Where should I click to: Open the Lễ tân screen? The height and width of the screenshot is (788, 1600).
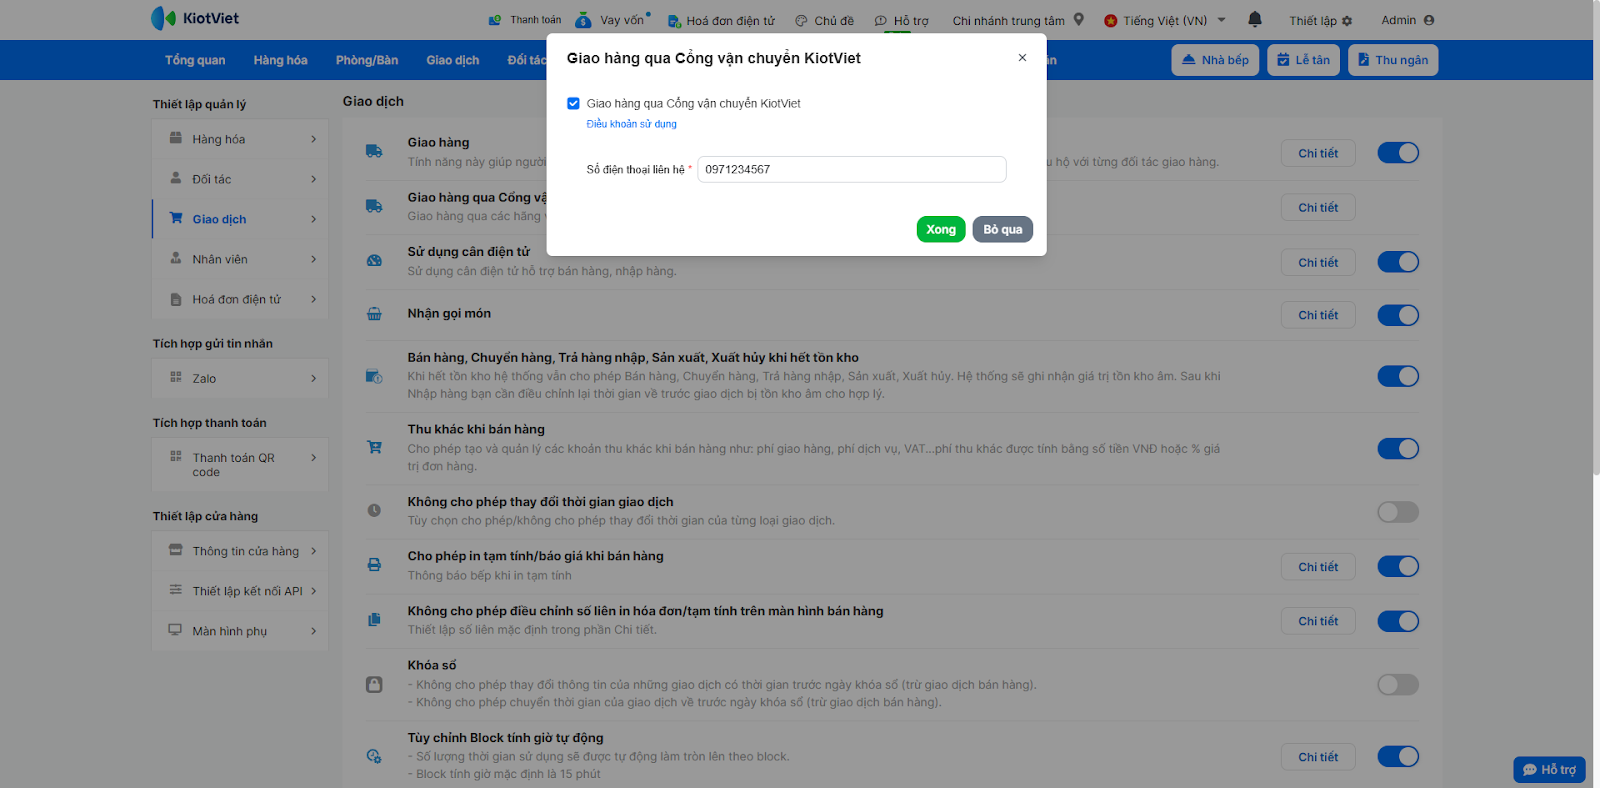coord(1304,60)
